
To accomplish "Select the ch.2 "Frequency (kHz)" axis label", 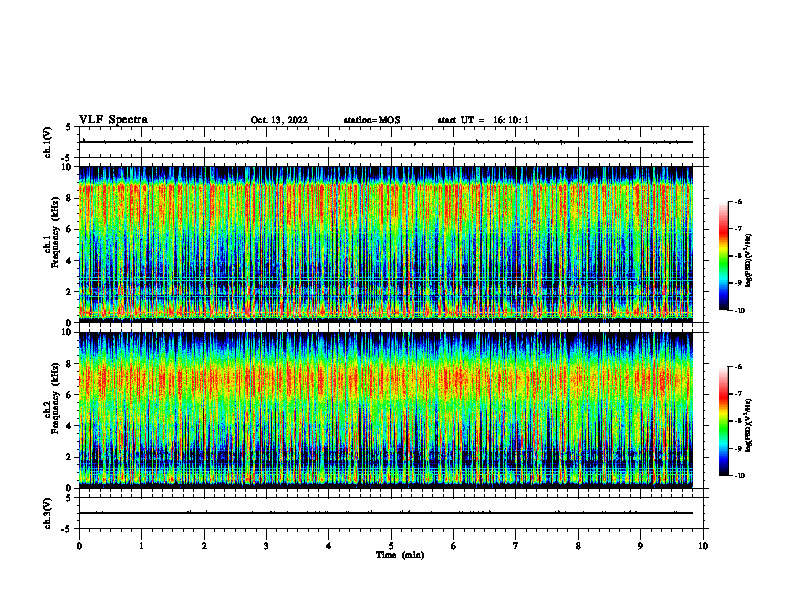I will [x=56, y=397].
